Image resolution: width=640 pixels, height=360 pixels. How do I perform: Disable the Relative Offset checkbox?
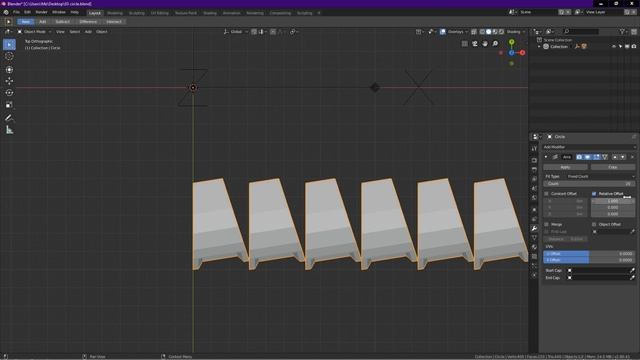[594, 193]
